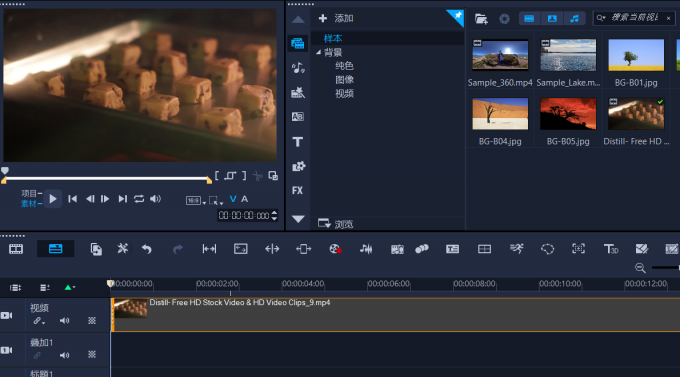Mute the 叠加1 overlay track
This screenshot has height=377, width=680.
click(64, 355)
